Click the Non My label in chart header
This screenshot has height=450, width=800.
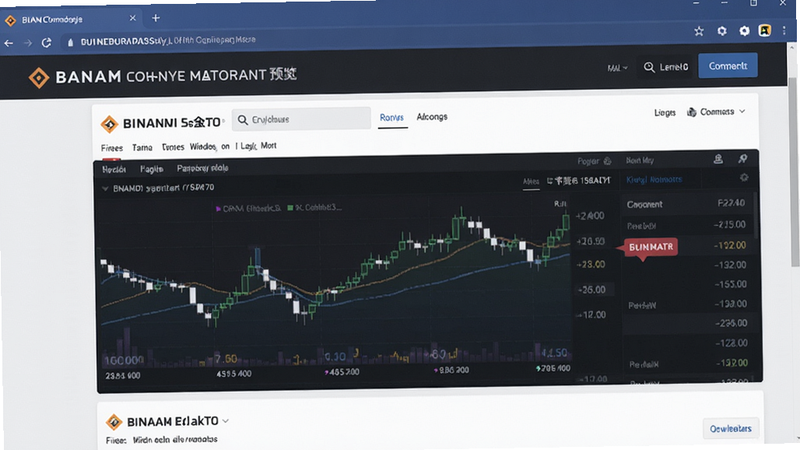(x=640, y=160)
